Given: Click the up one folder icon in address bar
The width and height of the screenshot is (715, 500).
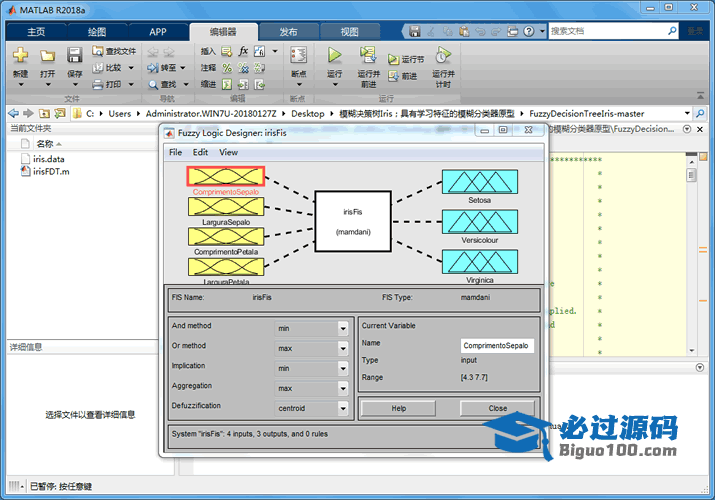Looking at the screenshot, I should [x=44, y=113].
